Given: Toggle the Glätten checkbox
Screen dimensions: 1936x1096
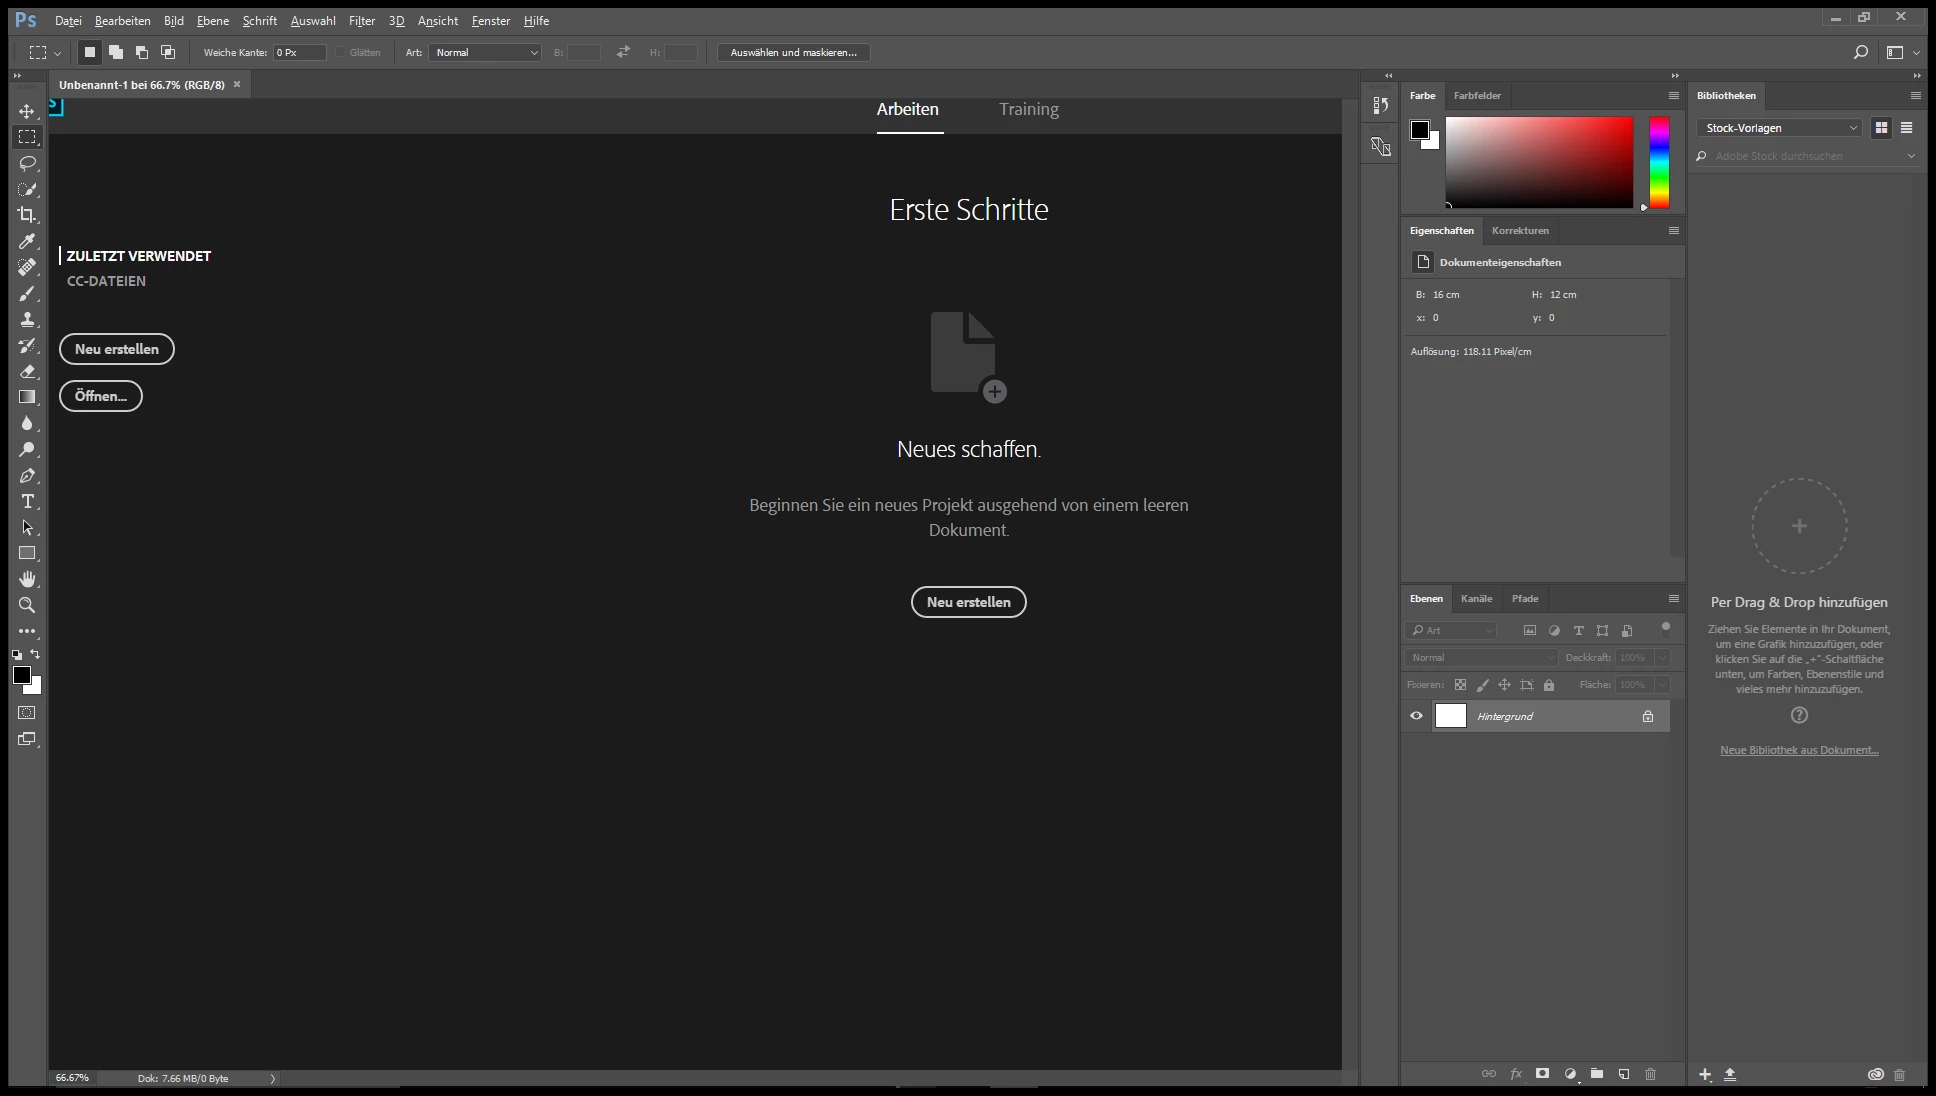Looking at the screenshot, I should [341, 52].
